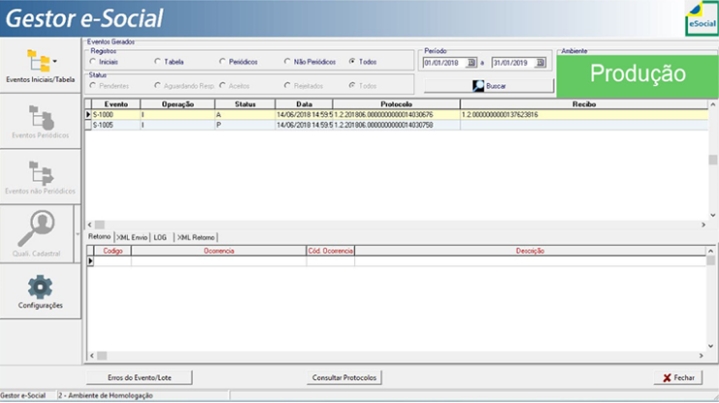Switch to the Retorno tab
The height and width of the screenshot is (403, 719).
tap(100, 237)
